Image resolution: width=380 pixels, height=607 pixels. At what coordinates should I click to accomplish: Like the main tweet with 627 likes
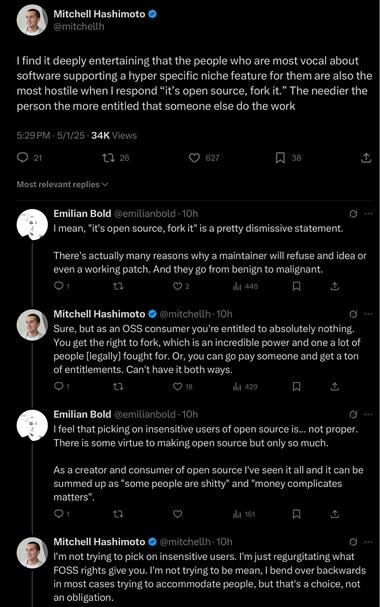point(194,158)
